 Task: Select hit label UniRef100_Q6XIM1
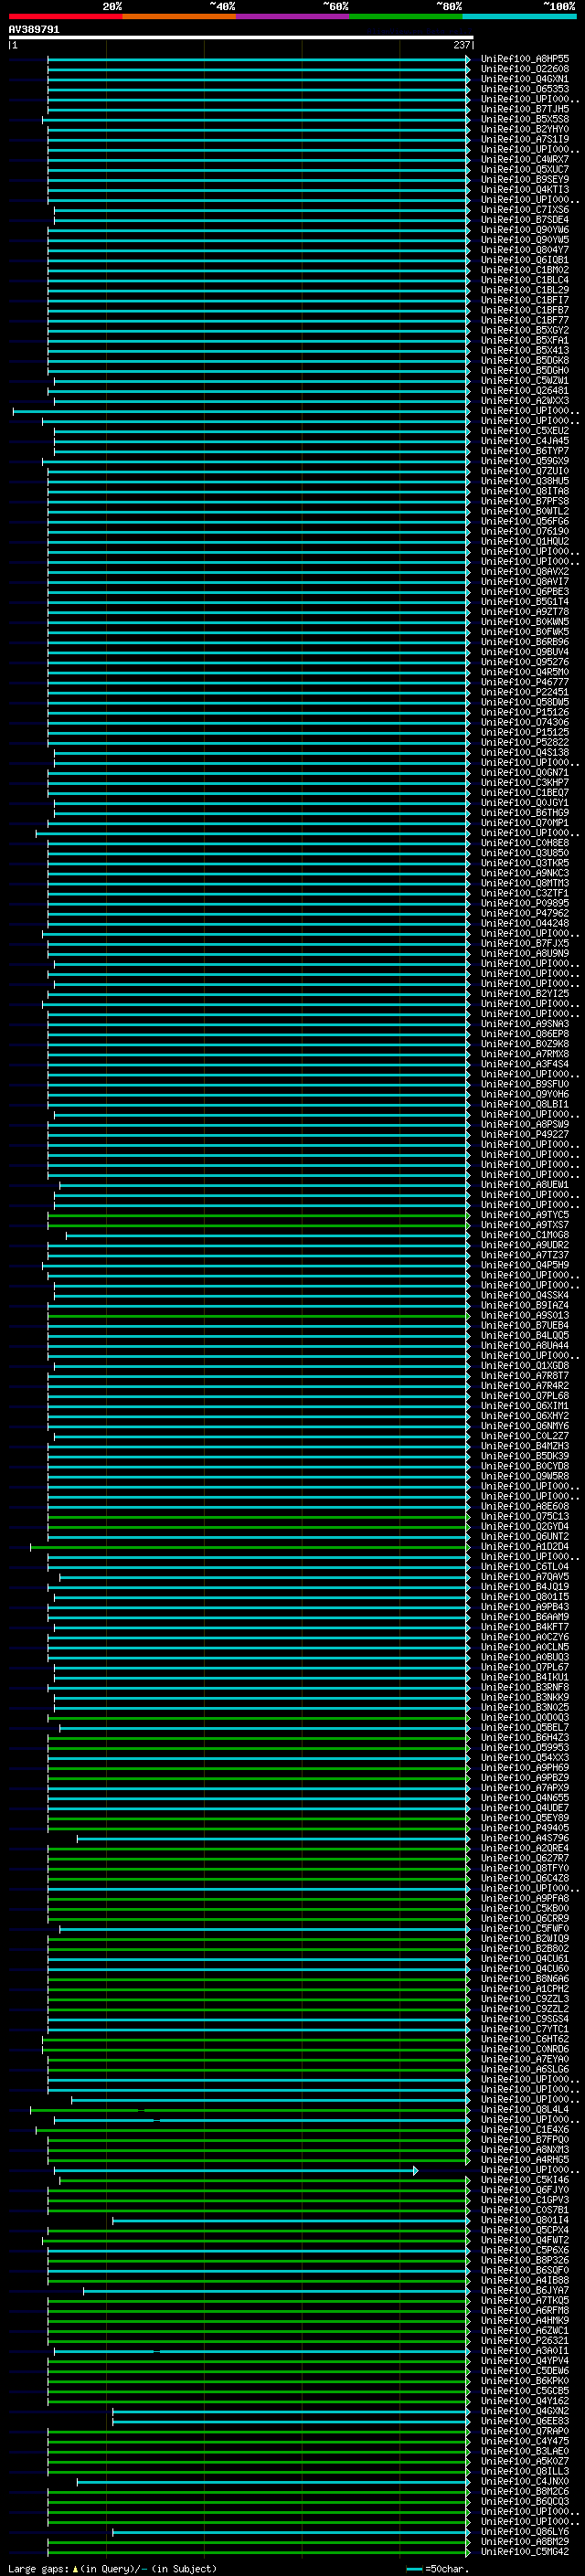[x=525, y=1406]
